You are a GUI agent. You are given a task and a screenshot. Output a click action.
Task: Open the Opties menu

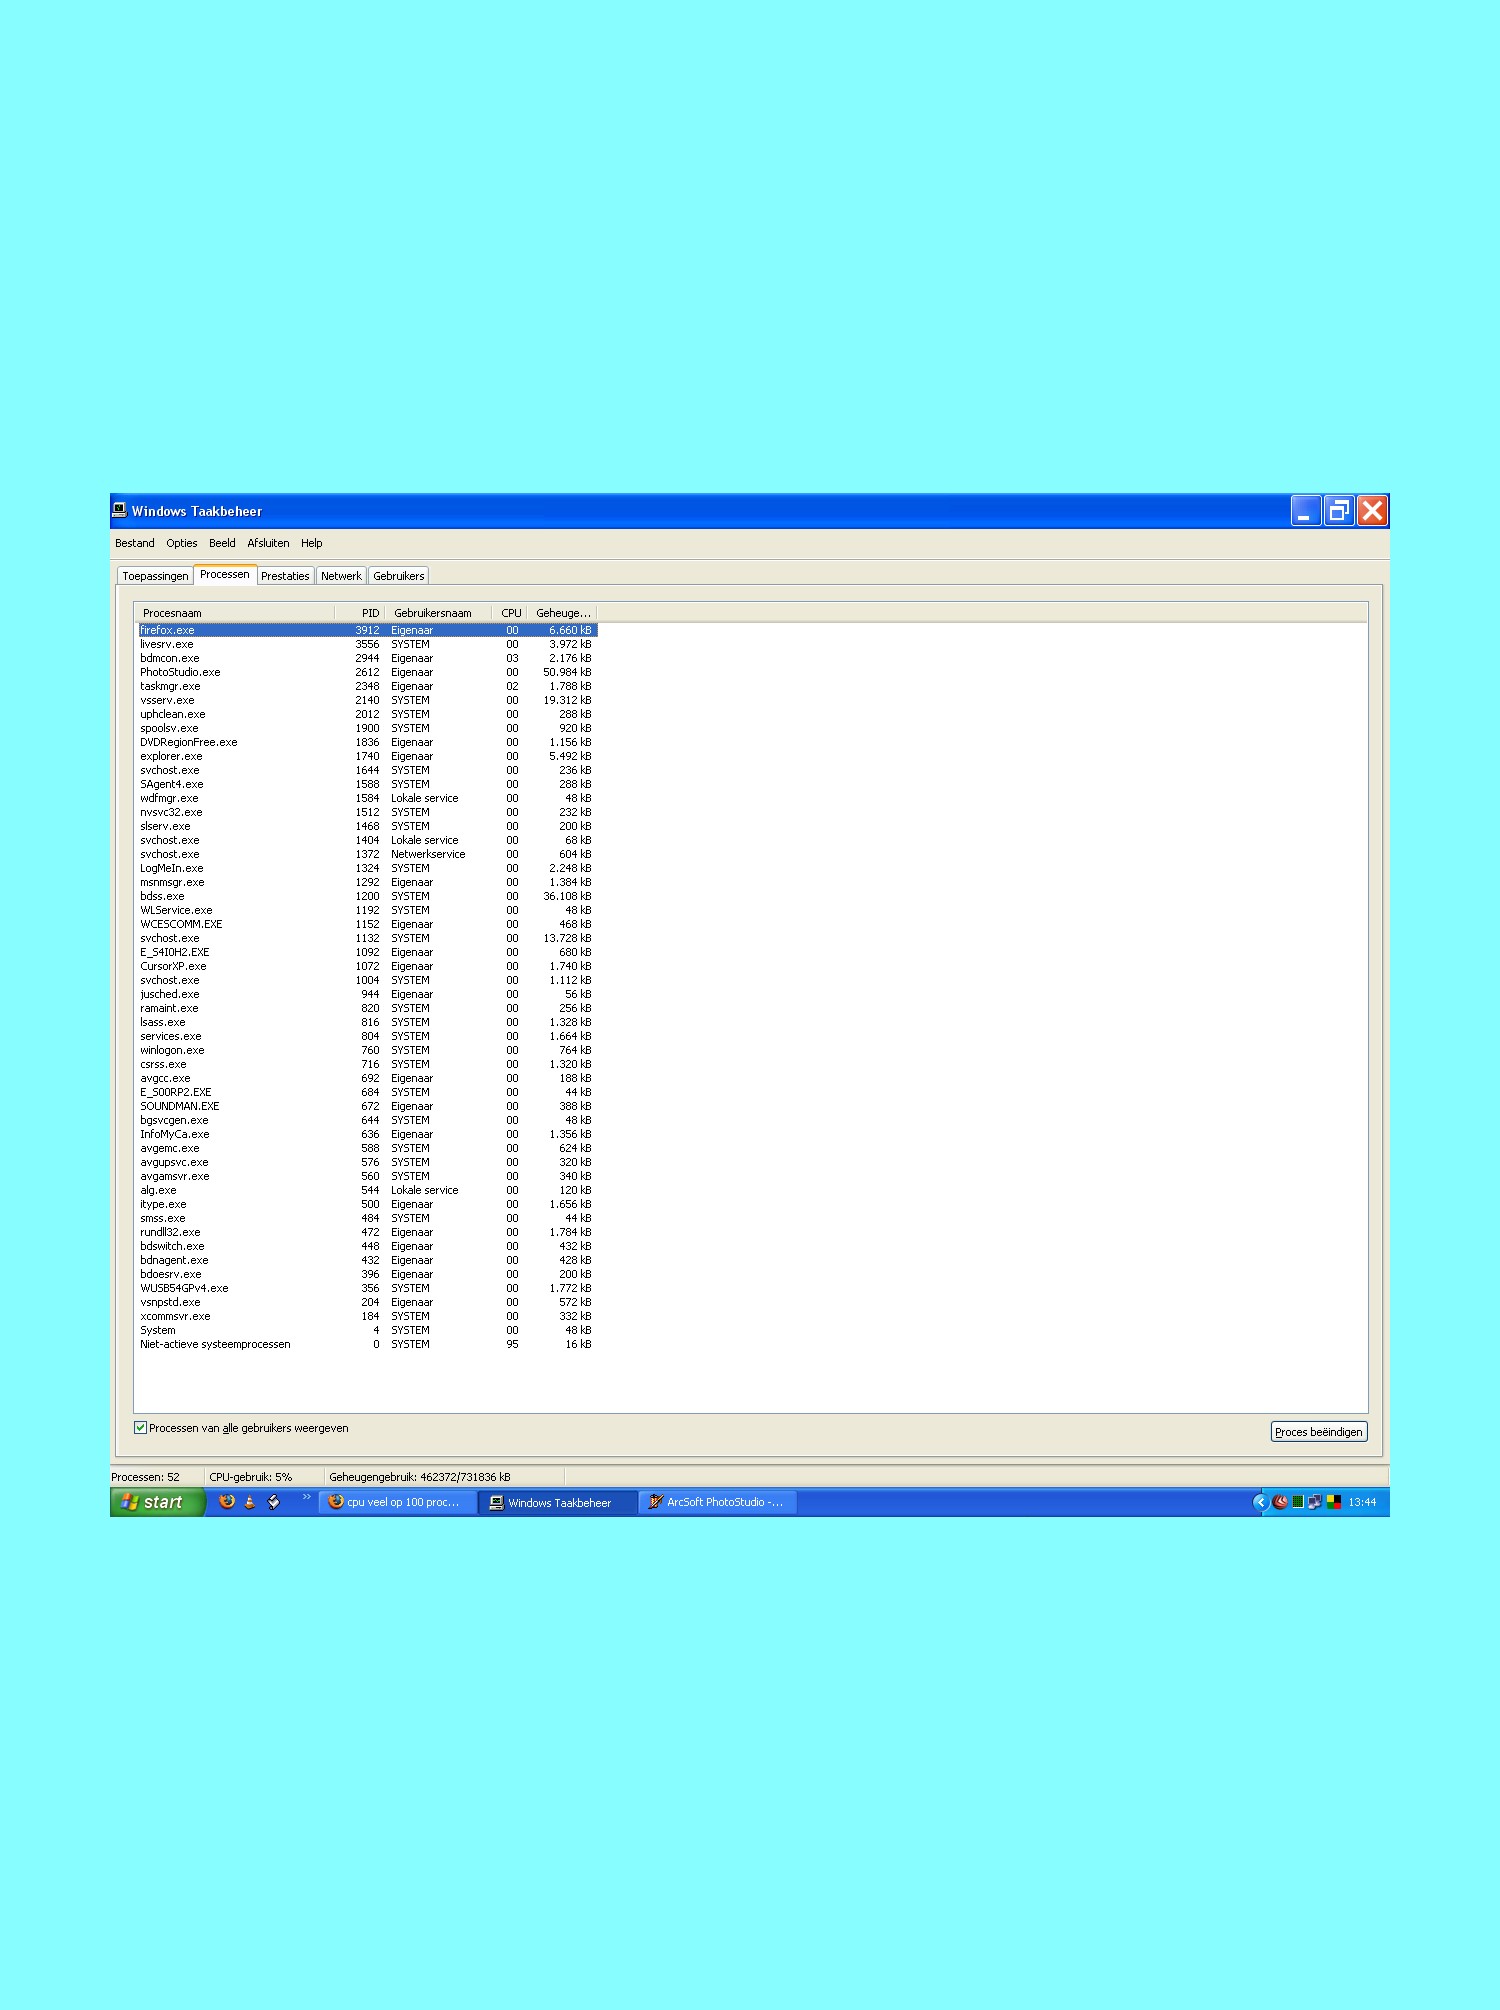click(x=181, y=543)
